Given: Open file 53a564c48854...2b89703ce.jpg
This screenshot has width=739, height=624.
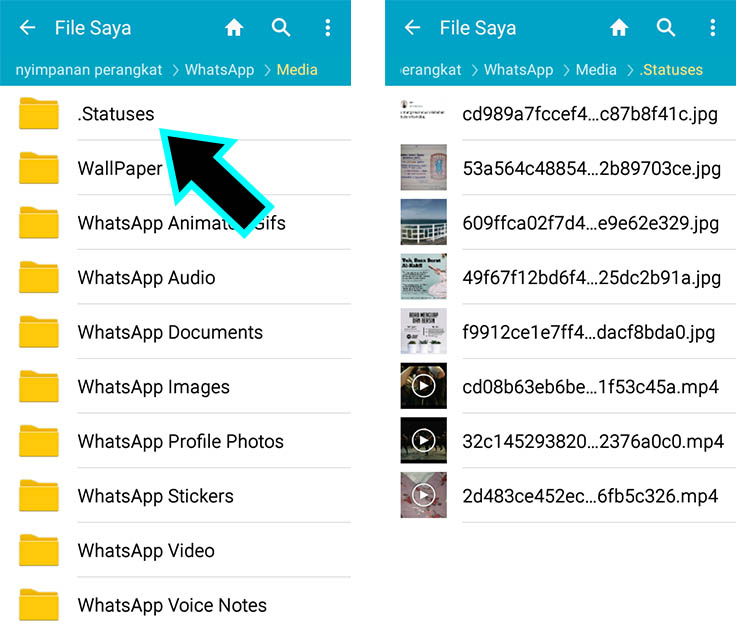Looking at the screenshot, I should pyautogui.click(x=590, y=168).
